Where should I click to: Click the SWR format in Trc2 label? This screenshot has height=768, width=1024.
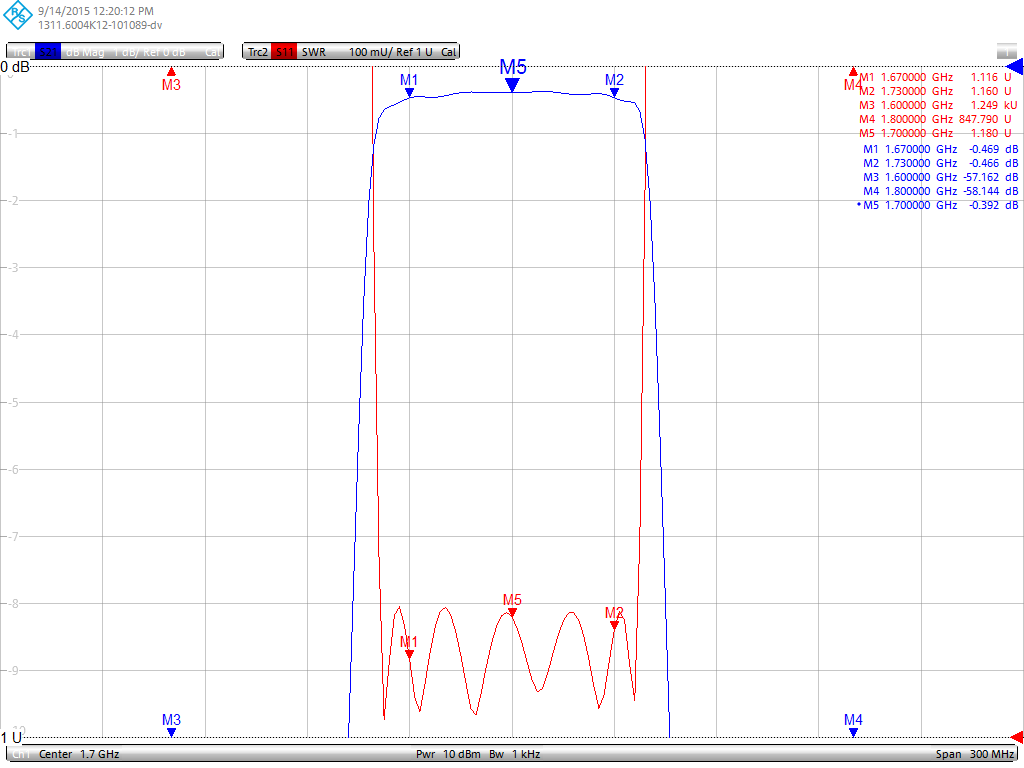point(313,52)
